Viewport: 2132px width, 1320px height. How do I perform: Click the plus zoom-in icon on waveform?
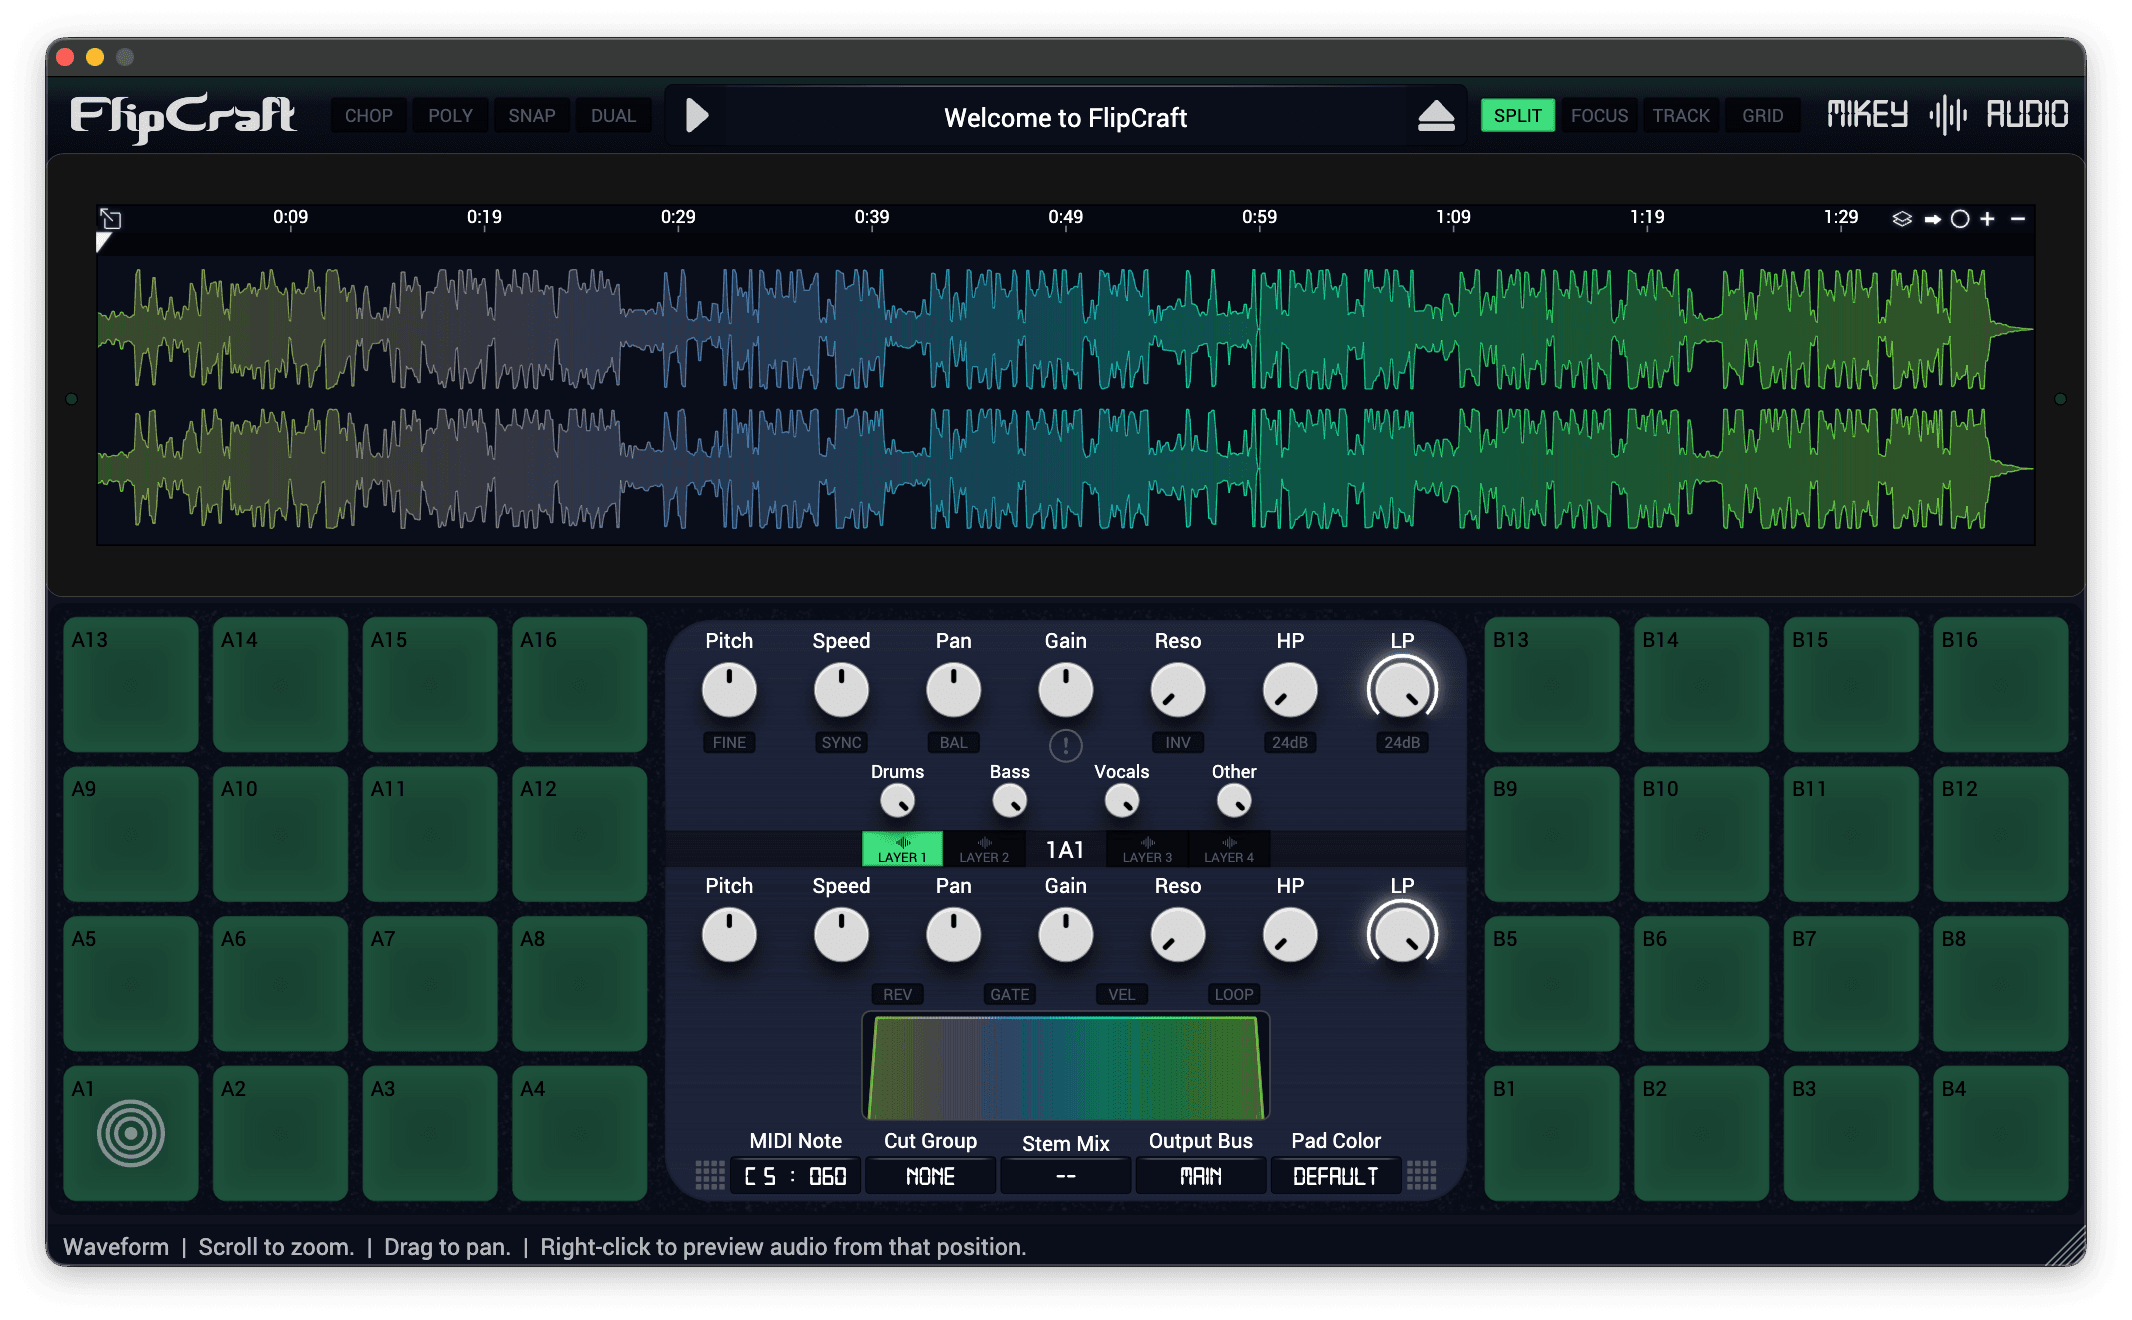point(1988,219)
